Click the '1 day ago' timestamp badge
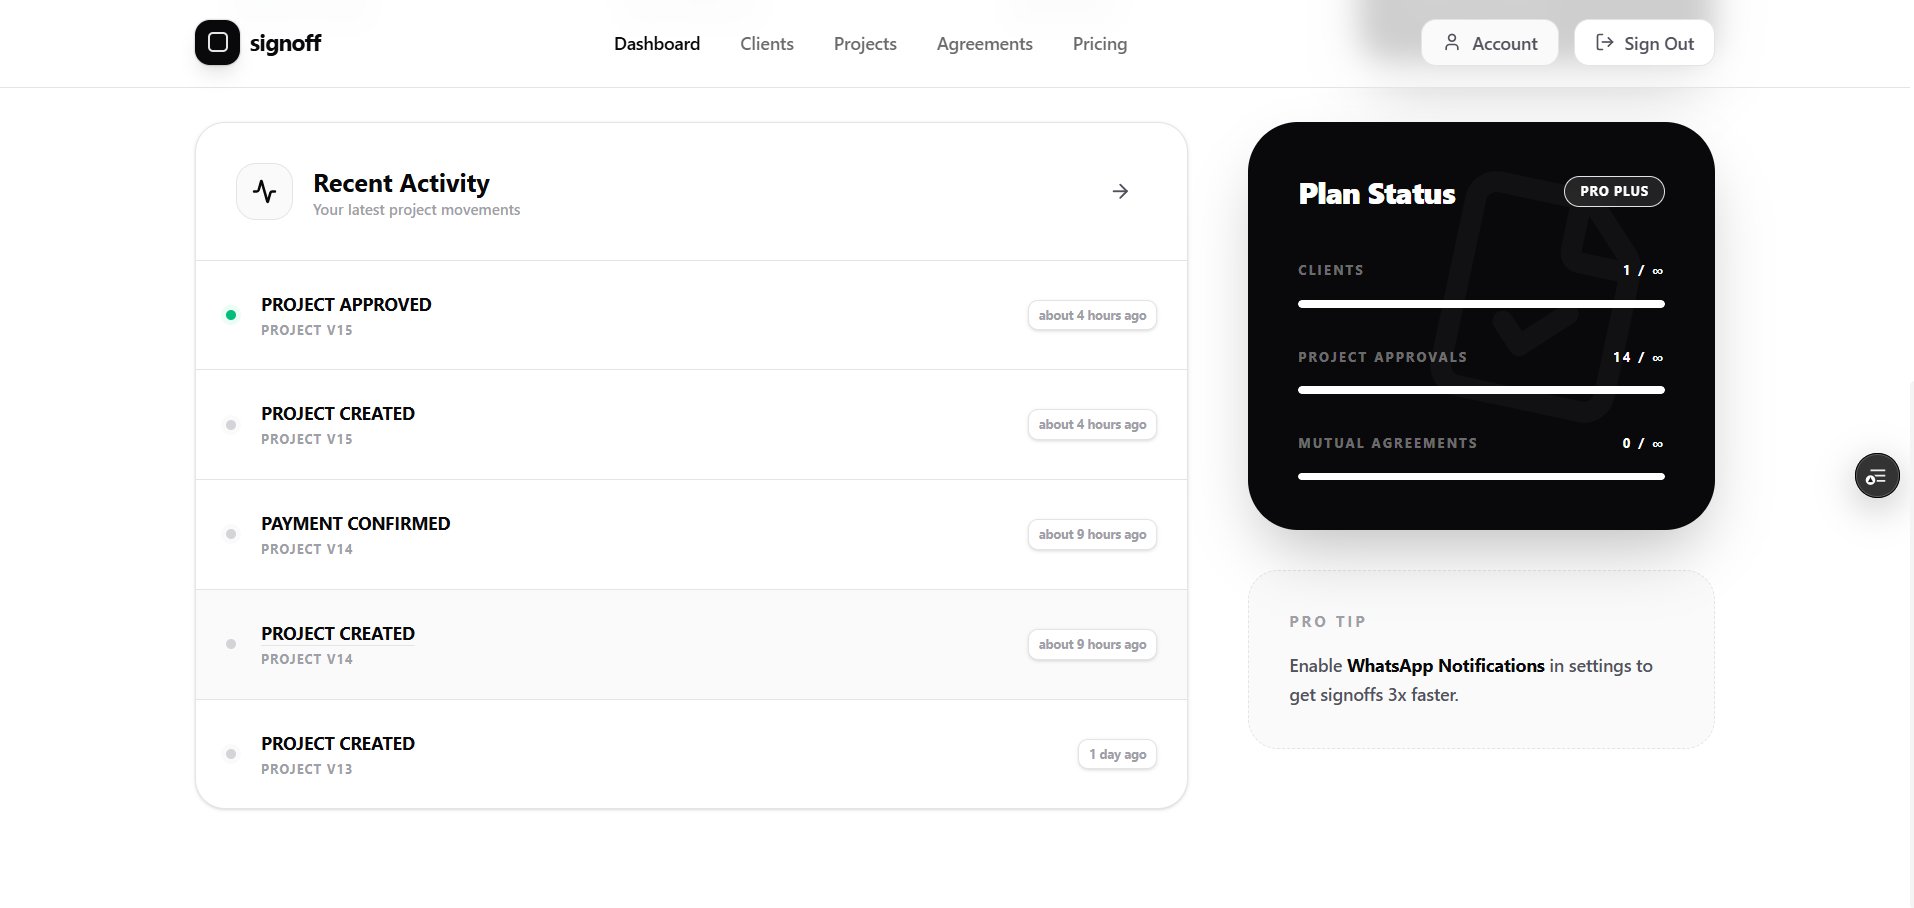 [1117, 754]
